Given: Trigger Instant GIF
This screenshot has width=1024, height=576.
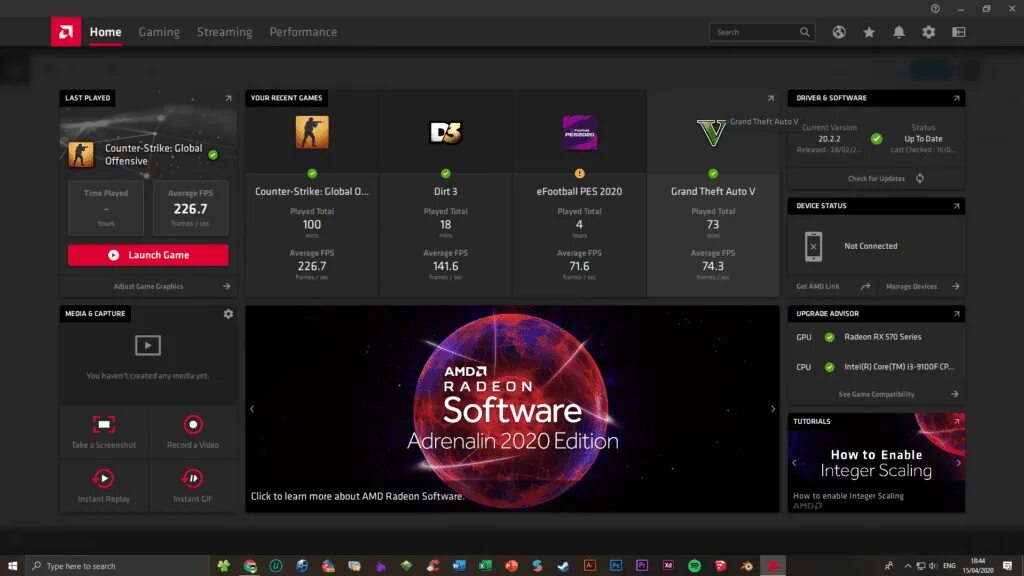Looking at the screenshot, I should pos(193,487).
